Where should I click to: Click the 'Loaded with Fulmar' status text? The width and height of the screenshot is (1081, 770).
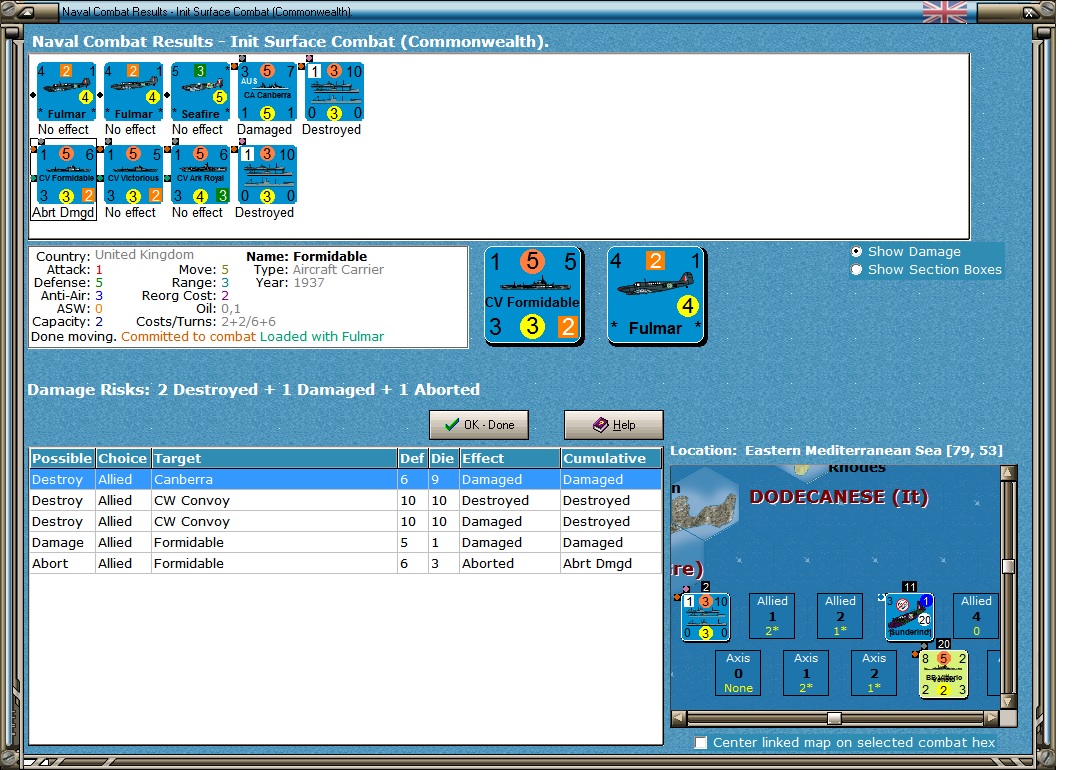tap(322, 336)
